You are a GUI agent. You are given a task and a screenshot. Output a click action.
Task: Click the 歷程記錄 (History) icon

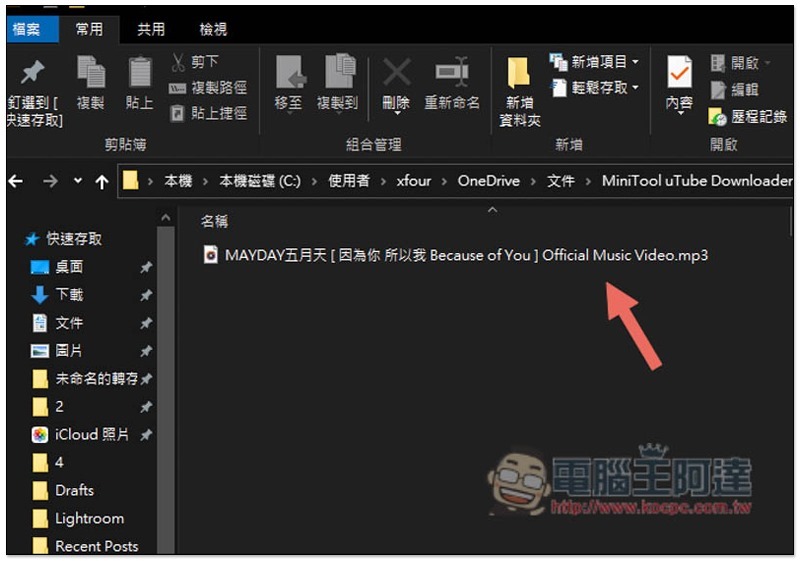718,117
